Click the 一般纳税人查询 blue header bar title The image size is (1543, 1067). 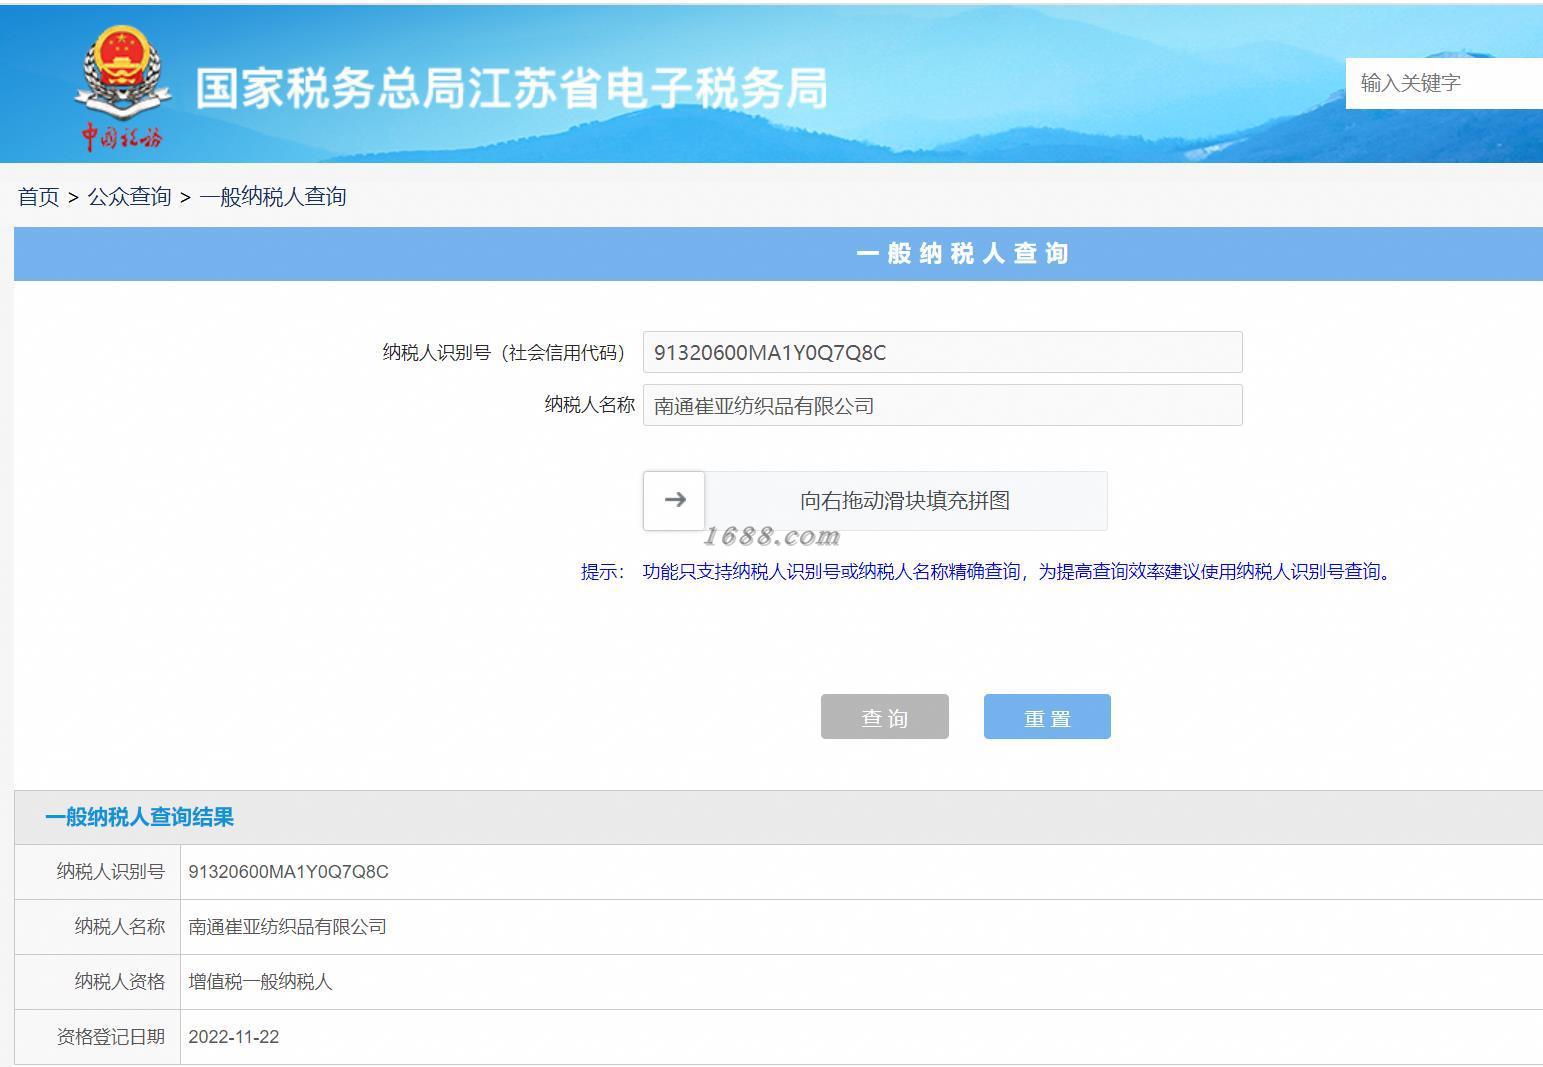pos(963,254)
